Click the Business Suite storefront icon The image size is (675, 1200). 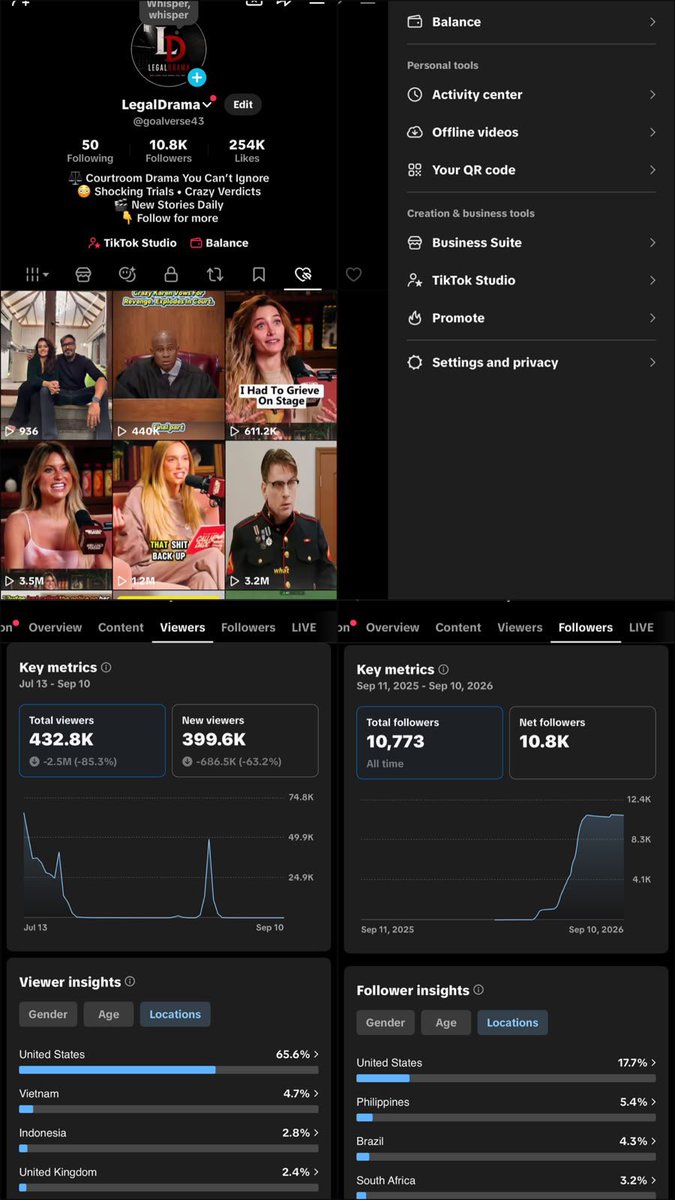point(415,243)
